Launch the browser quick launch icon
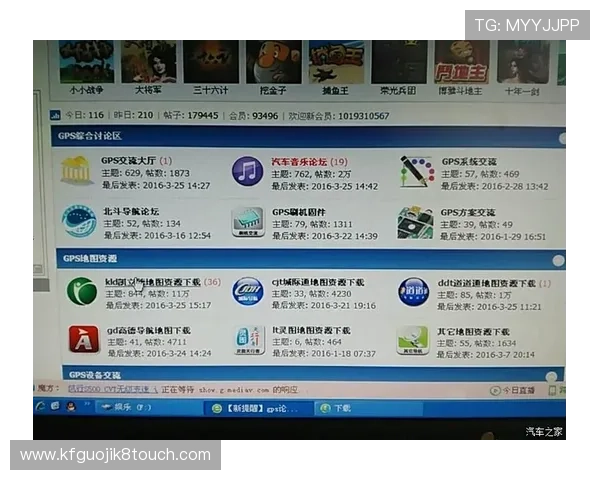 coord(40,407)
